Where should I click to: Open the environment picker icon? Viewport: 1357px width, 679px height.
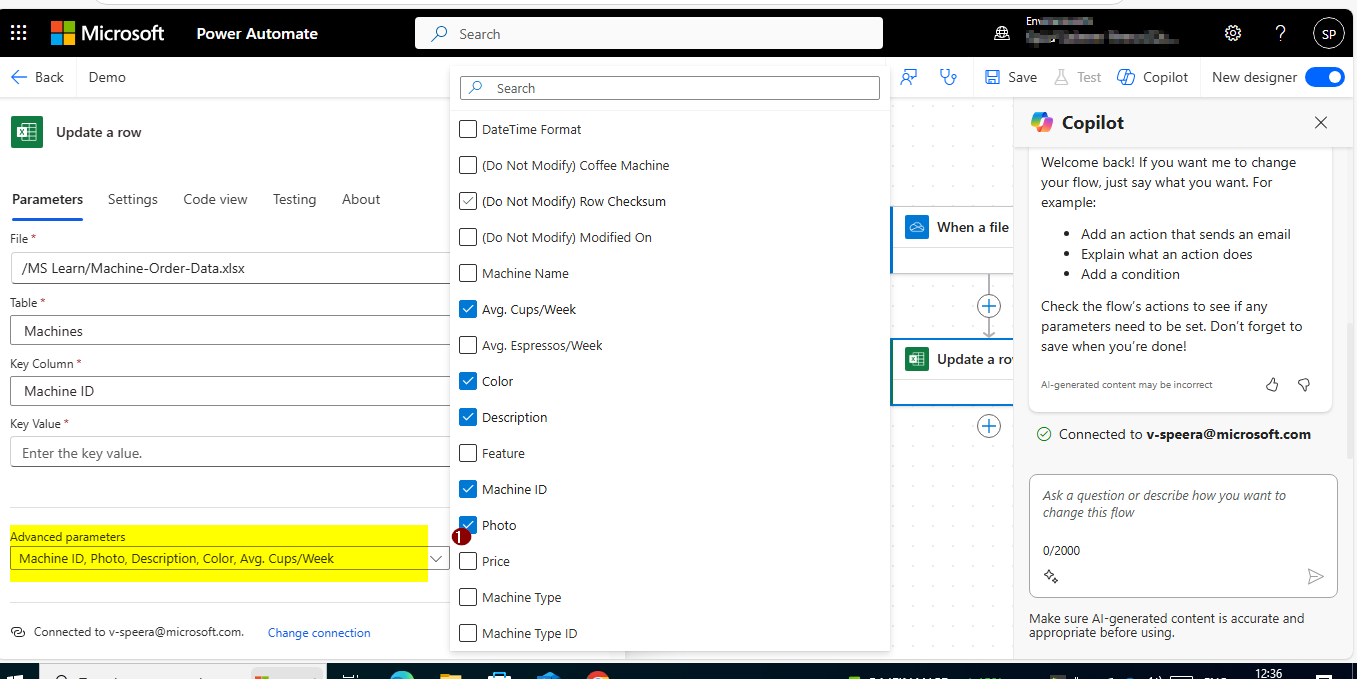(x=1002, y=33)
